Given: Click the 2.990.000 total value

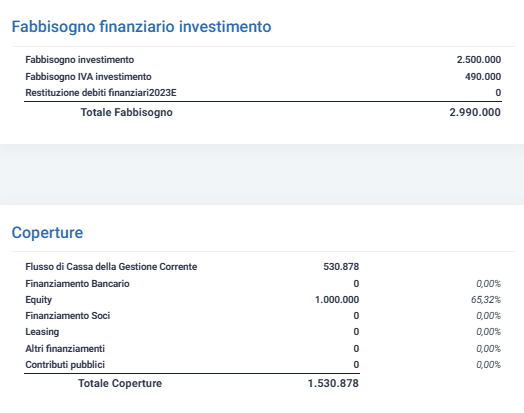Looking at the screenshot, I should (x=475, y=112).
